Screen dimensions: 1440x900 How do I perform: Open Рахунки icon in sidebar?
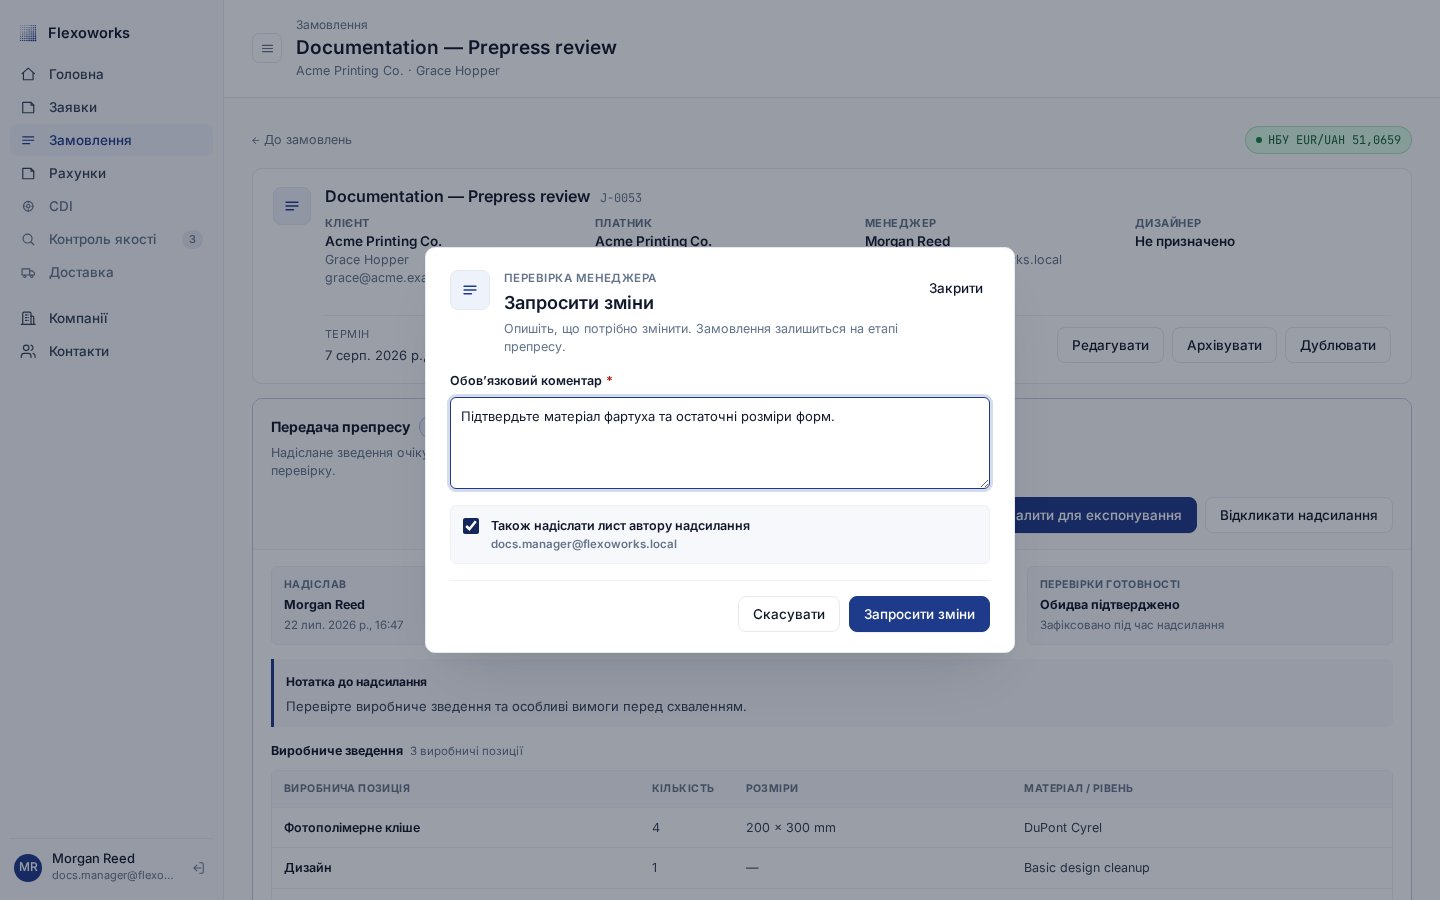tap(29, 173)
